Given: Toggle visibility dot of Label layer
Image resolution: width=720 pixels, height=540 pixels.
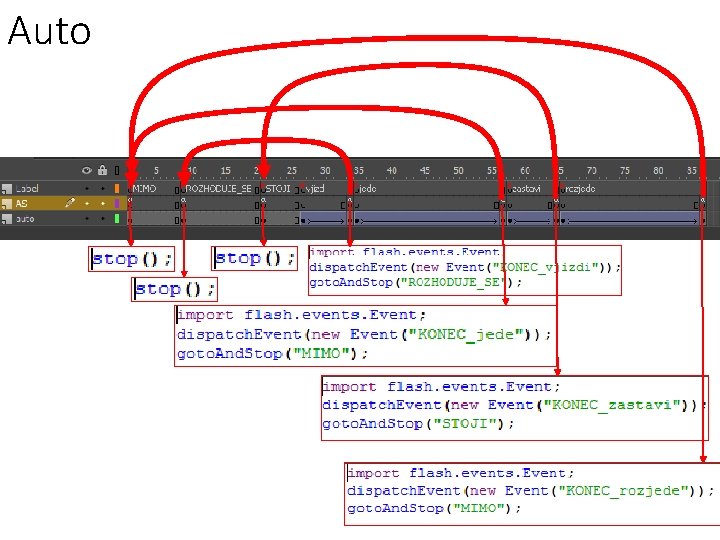Looking at the screenshot, I should click(87, 188).
